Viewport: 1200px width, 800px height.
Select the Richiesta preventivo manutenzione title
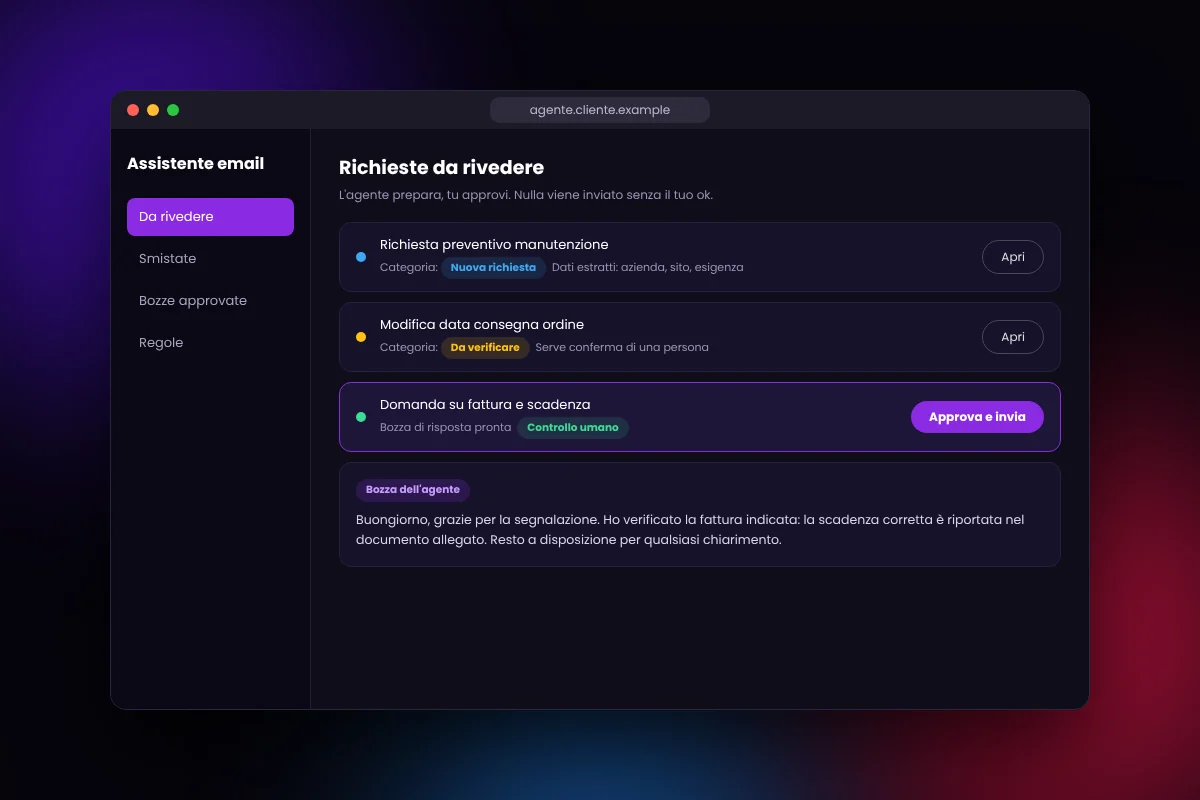point(494,244)
